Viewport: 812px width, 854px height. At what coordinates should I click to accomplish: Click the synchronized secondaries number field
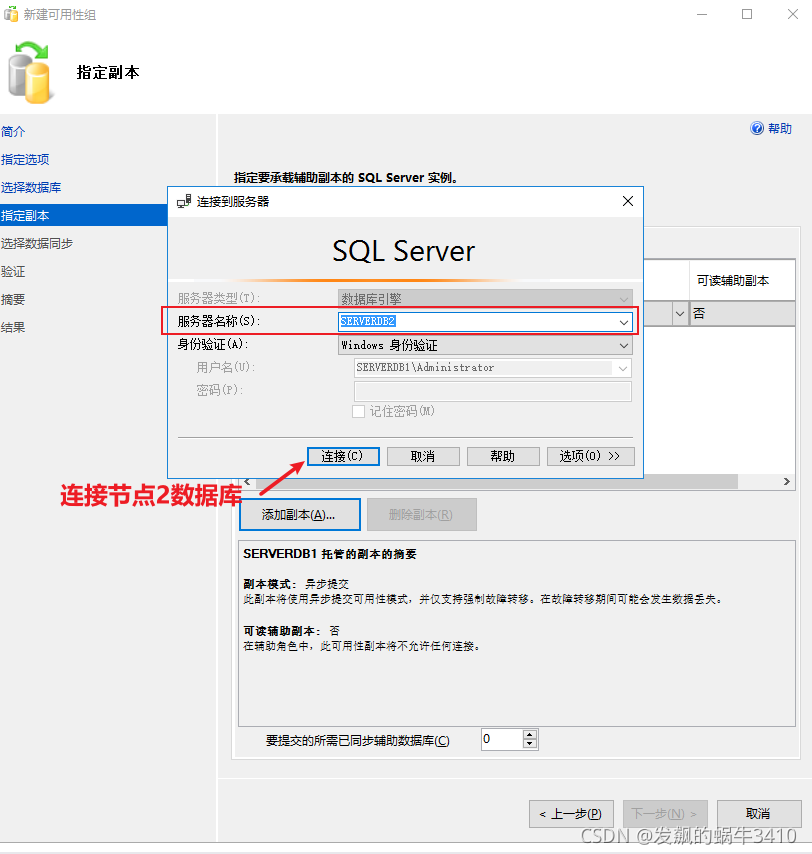click(x=502, y=739)
